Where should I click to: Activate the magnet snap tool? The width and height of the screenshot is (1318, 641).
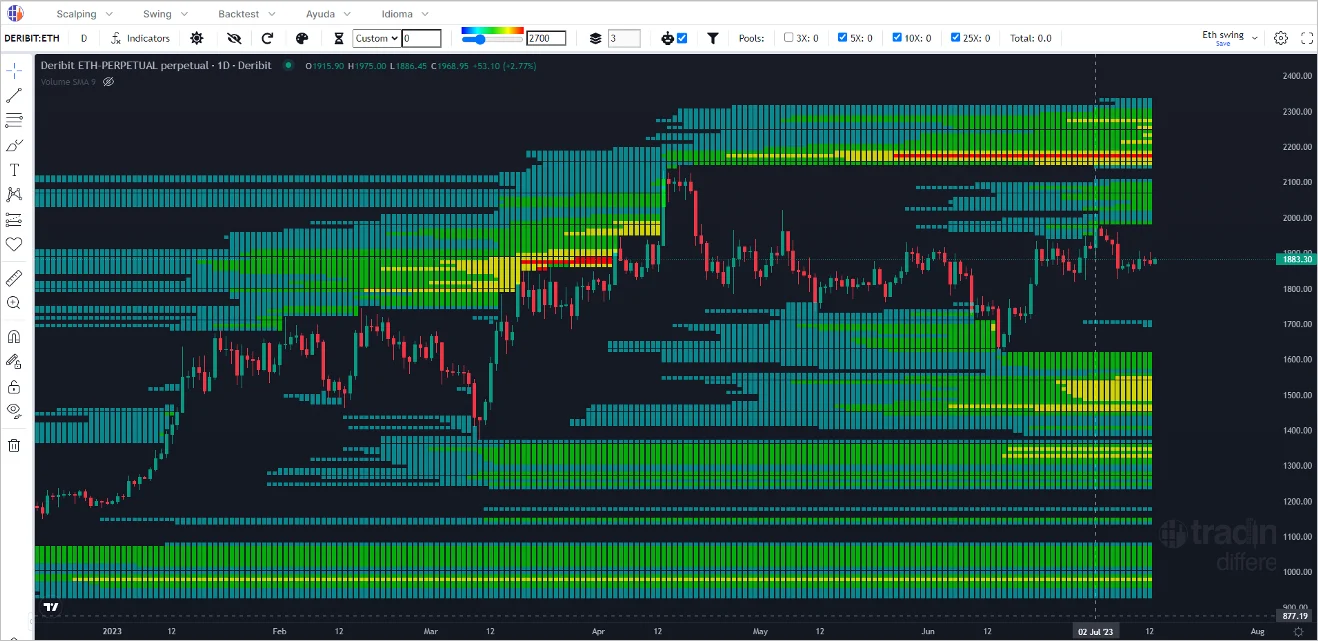(14, 336)
